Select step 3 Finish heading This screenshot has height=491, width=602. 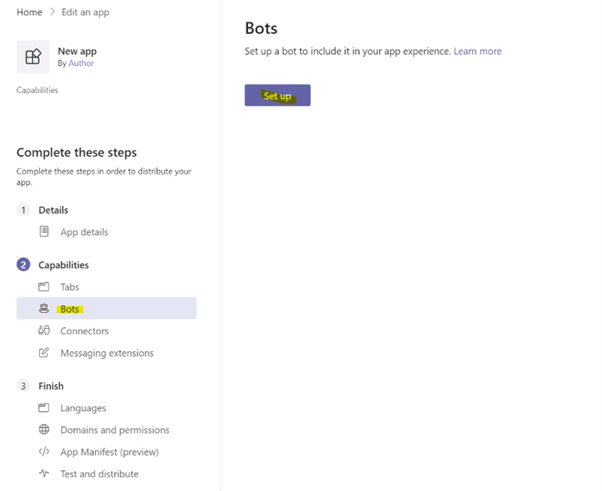51,386
